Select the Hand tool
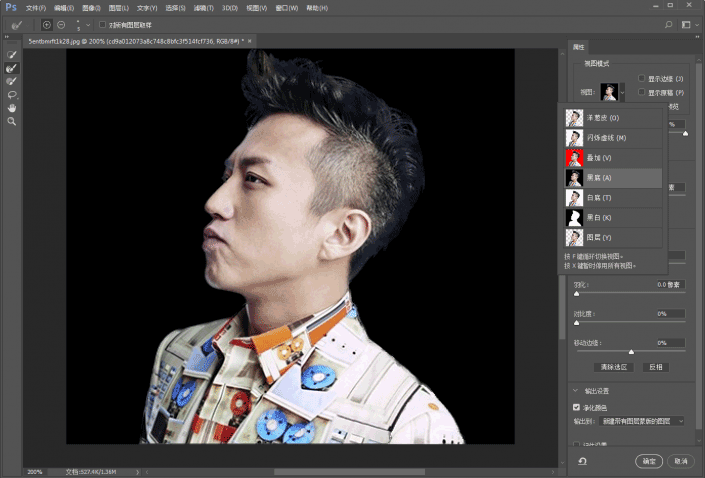 [x=12, y=108]
